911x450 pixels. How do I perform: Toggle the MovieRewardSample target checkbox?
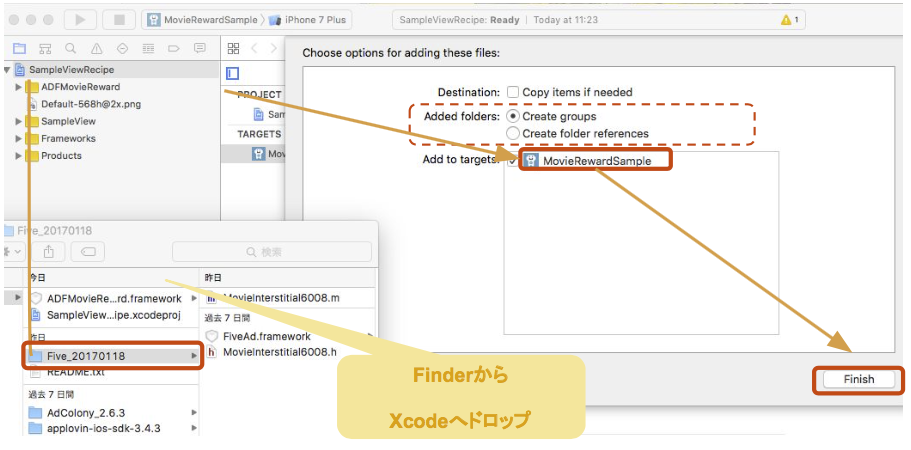pos(512,161)
